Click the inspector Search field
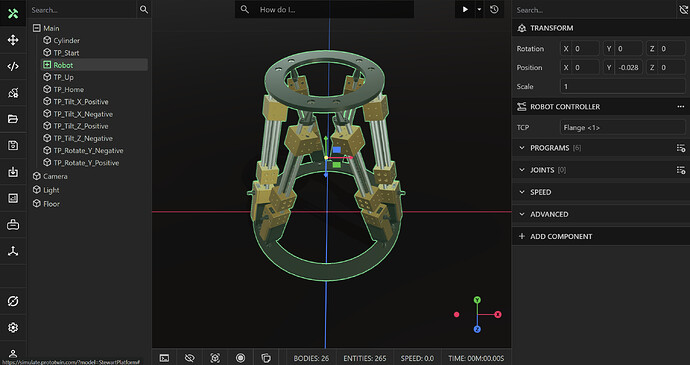Viewport: 690px width, 365px height. (594, 10)
